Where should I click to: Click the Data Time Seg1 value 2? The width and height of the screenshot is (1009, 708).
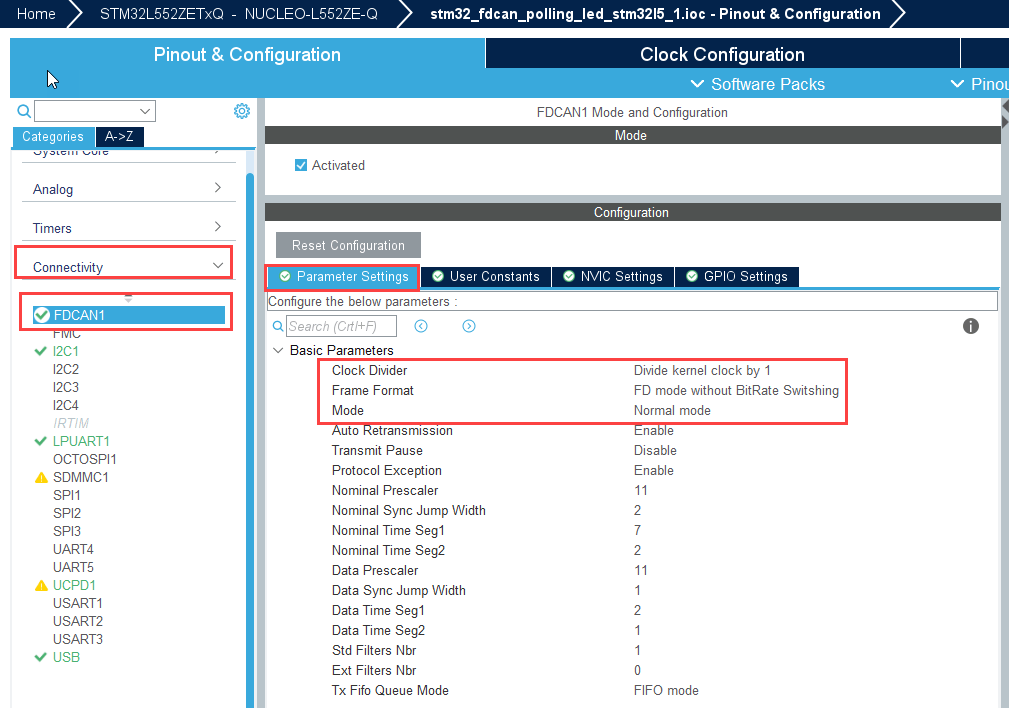(x=637, y=610)
